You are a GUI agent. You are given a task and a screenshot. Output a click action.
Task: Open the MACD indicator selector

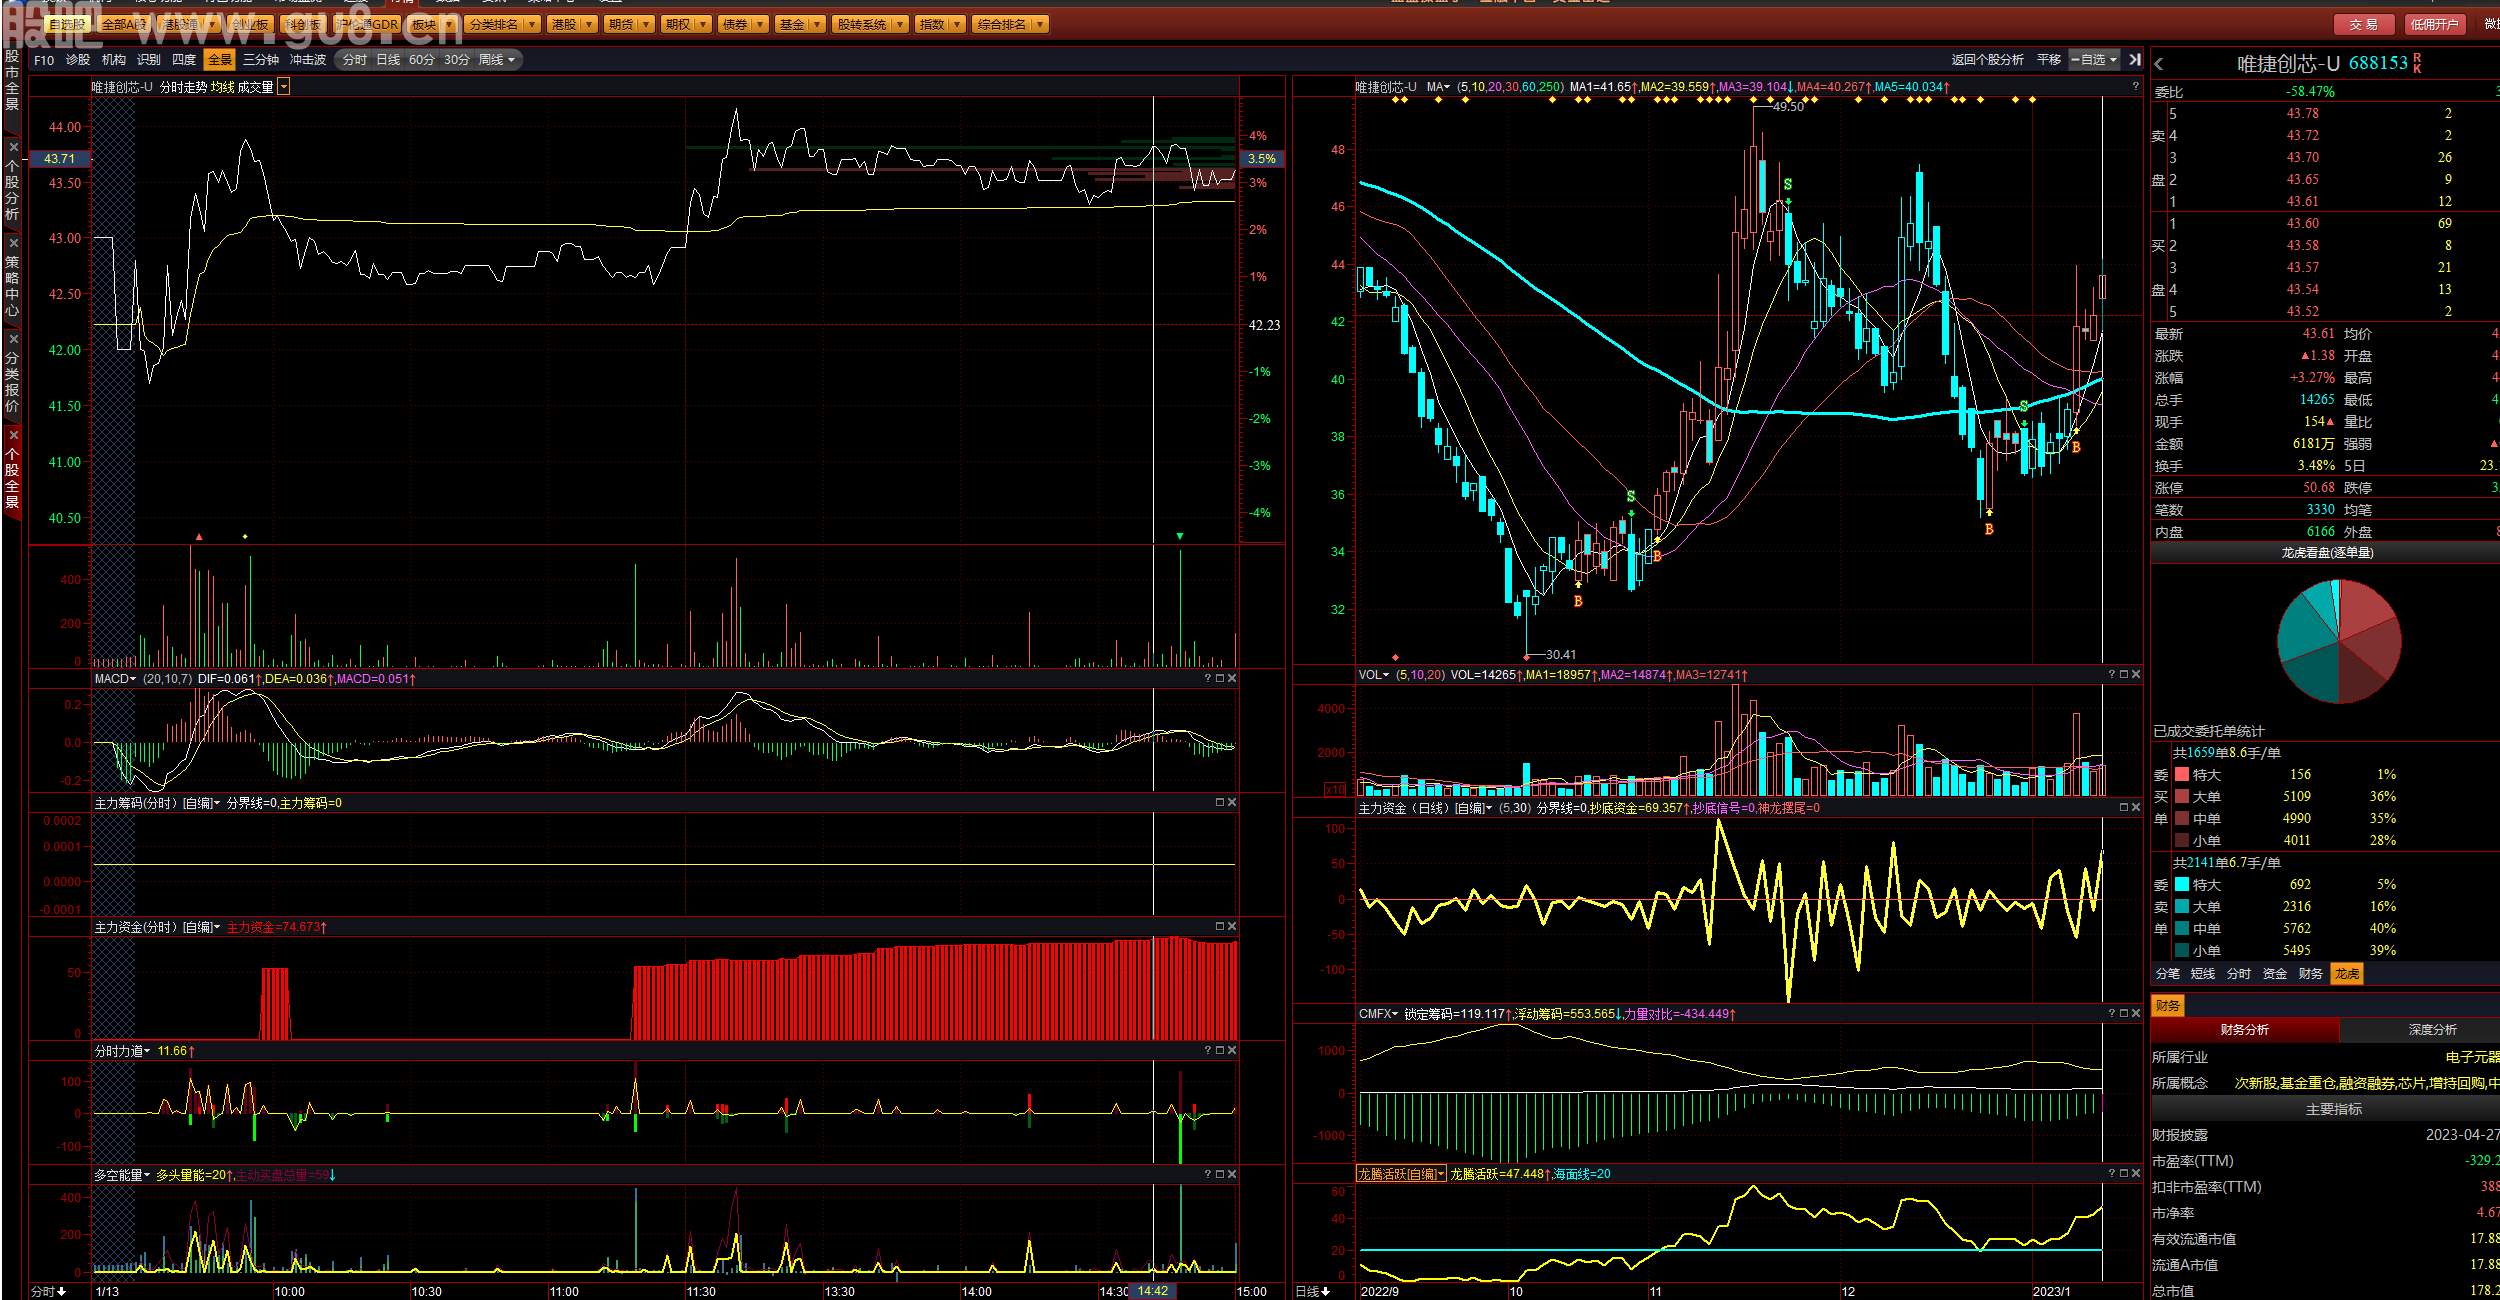click(115, 679)
